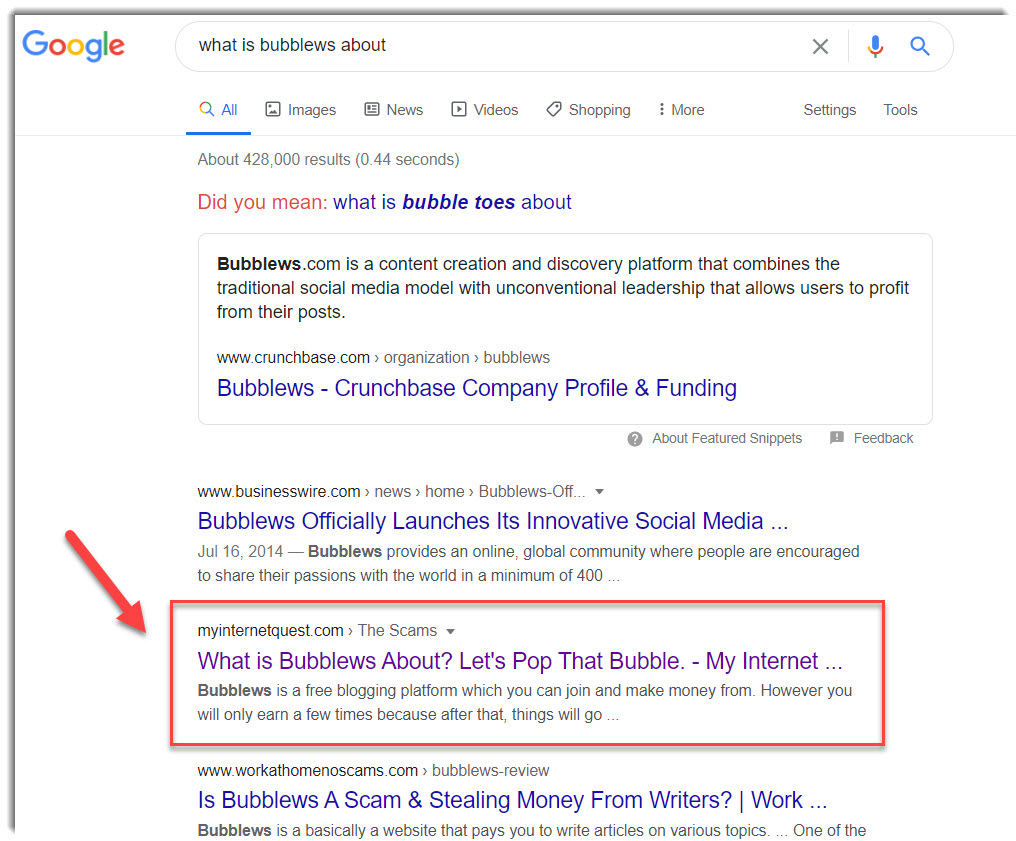This screenshot has width=1016, height=841.
Task: Open 'What is Bubblews About?' result
Action: click(x=520, y=661)
